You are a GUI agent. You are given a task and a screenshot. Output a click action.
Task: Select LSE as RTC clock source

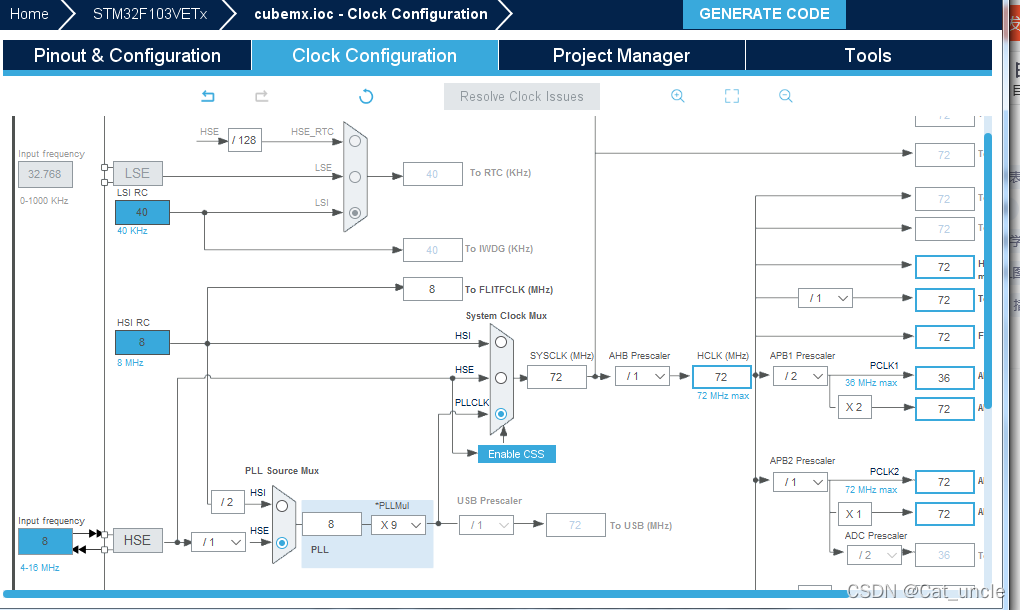(355, 177)
